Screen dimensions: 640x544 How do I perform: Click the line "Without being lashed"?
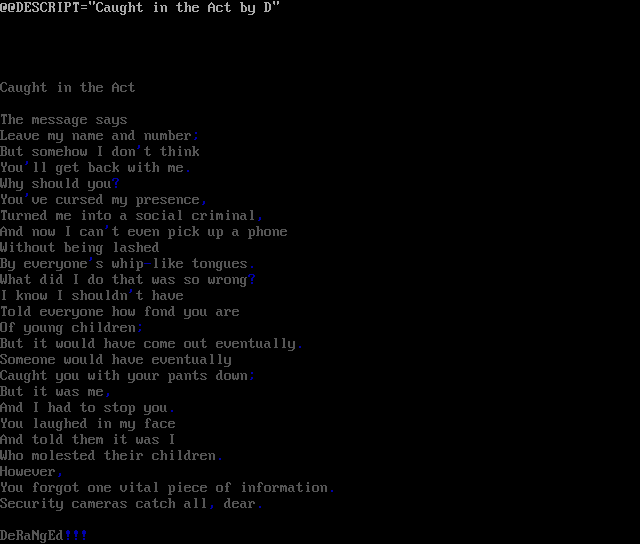tap(80, 248)
